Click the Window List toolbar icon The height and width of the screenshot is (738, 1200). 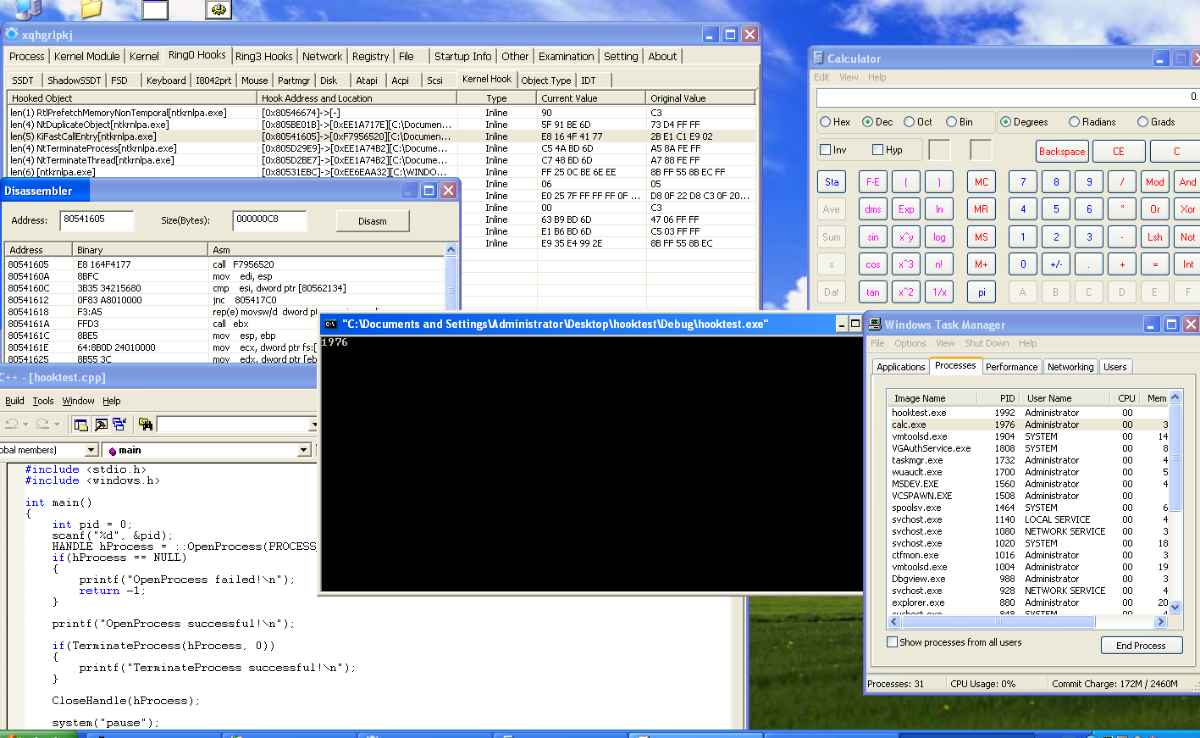(119, 424)
